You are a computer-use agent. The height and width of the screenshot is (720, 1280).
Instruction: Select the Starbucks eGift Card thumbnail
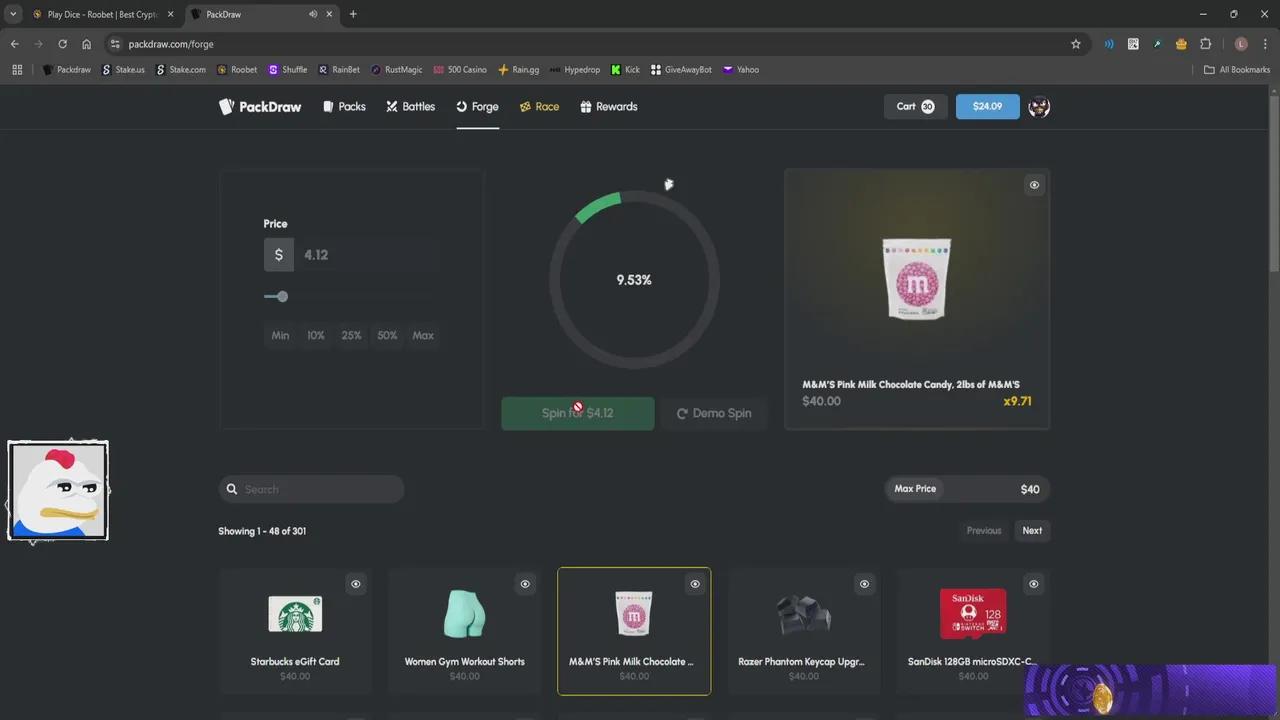[295, 614]
